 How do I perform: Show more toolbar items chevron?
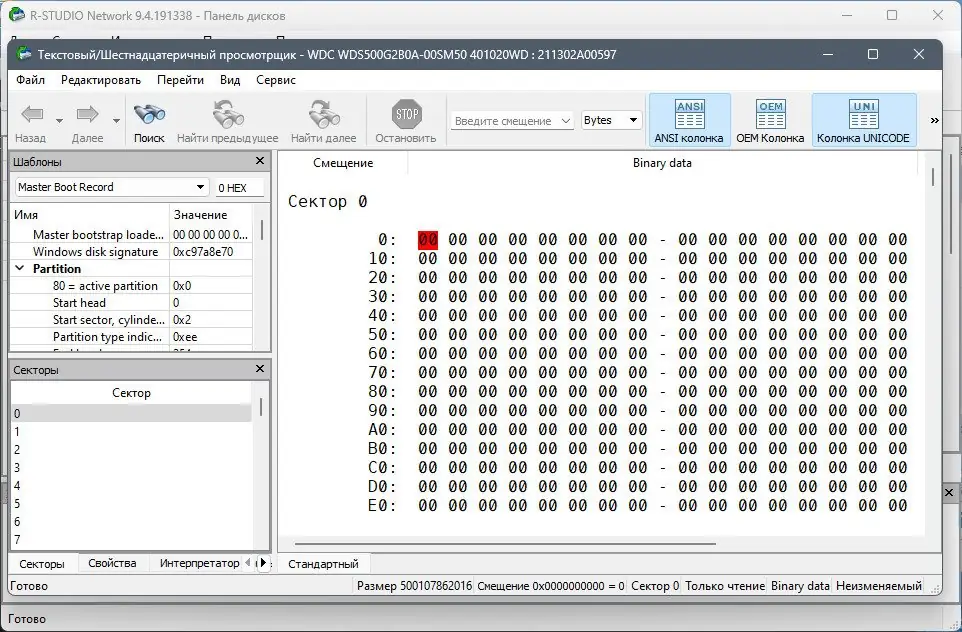(x=934, y=120)
